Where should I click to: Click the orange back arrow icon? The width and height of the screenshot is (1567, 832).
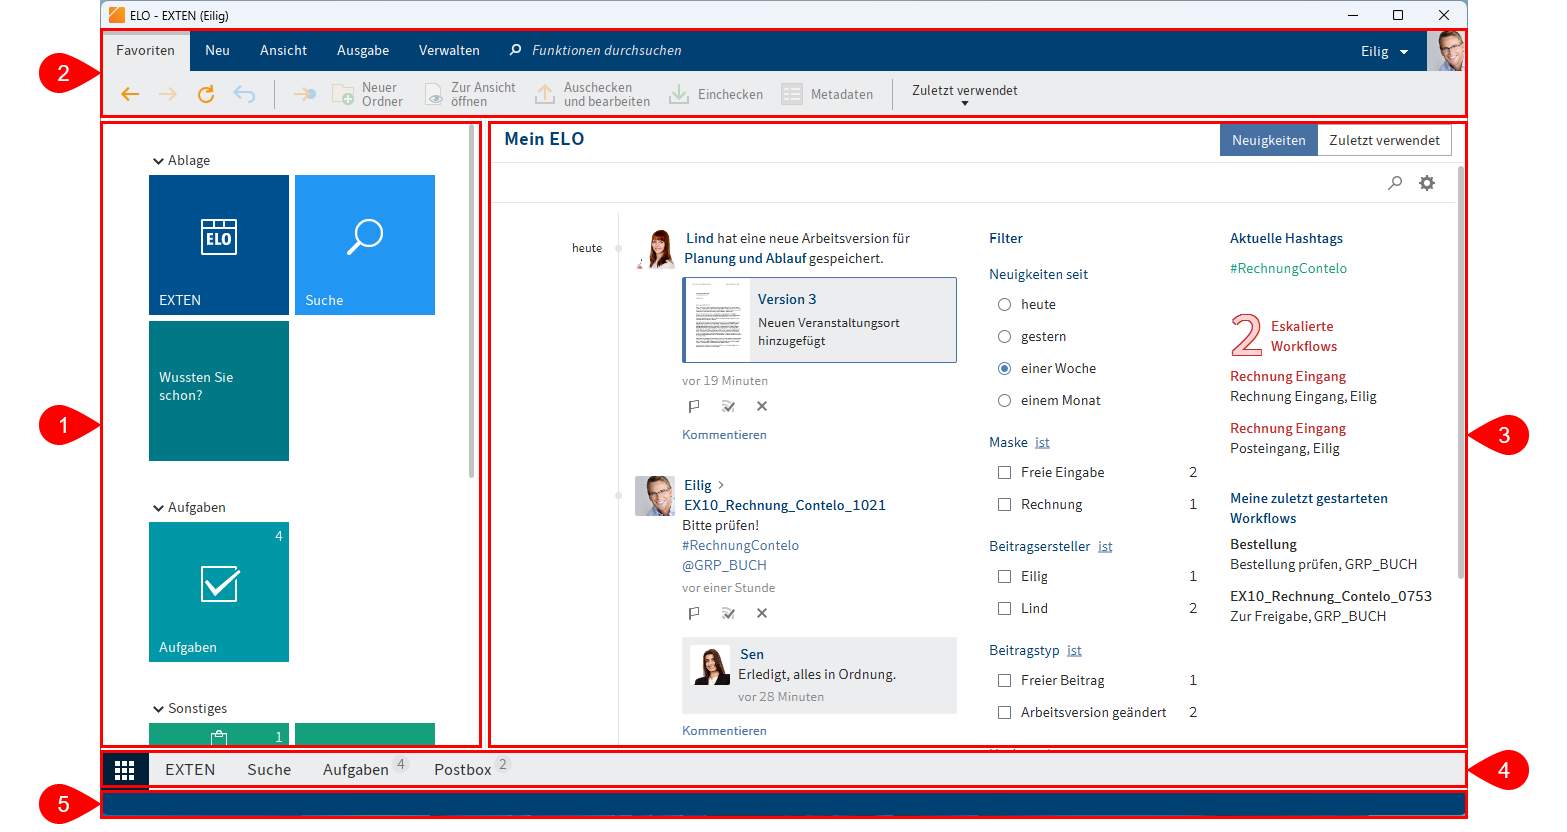tap(130, 94)
